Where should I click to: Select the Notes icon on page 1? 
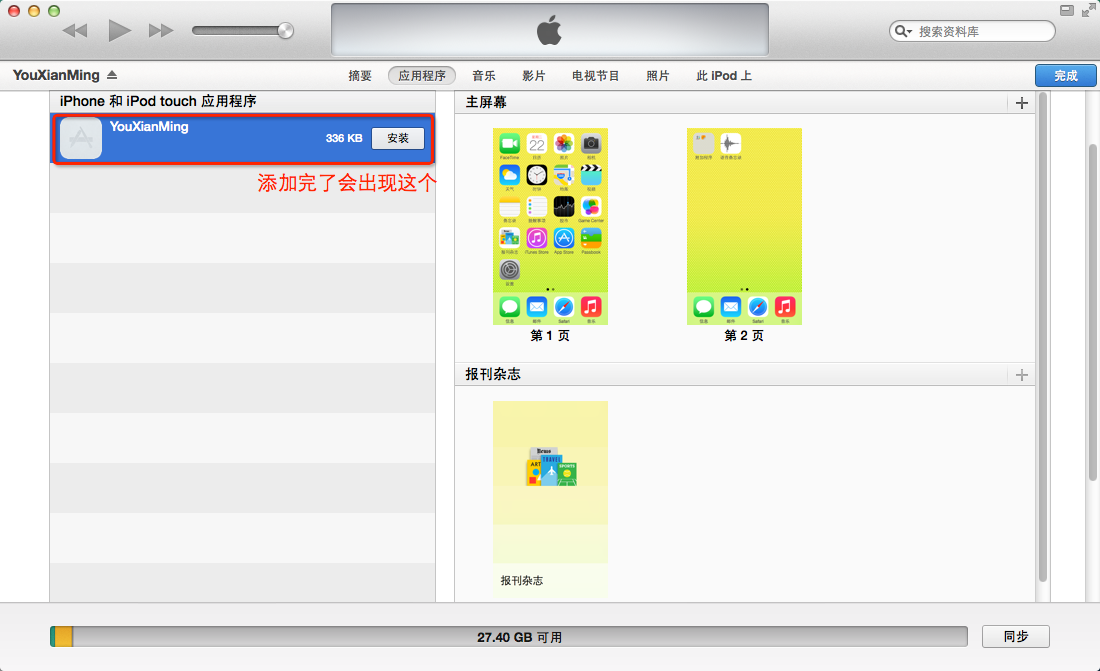coord(509,206)
